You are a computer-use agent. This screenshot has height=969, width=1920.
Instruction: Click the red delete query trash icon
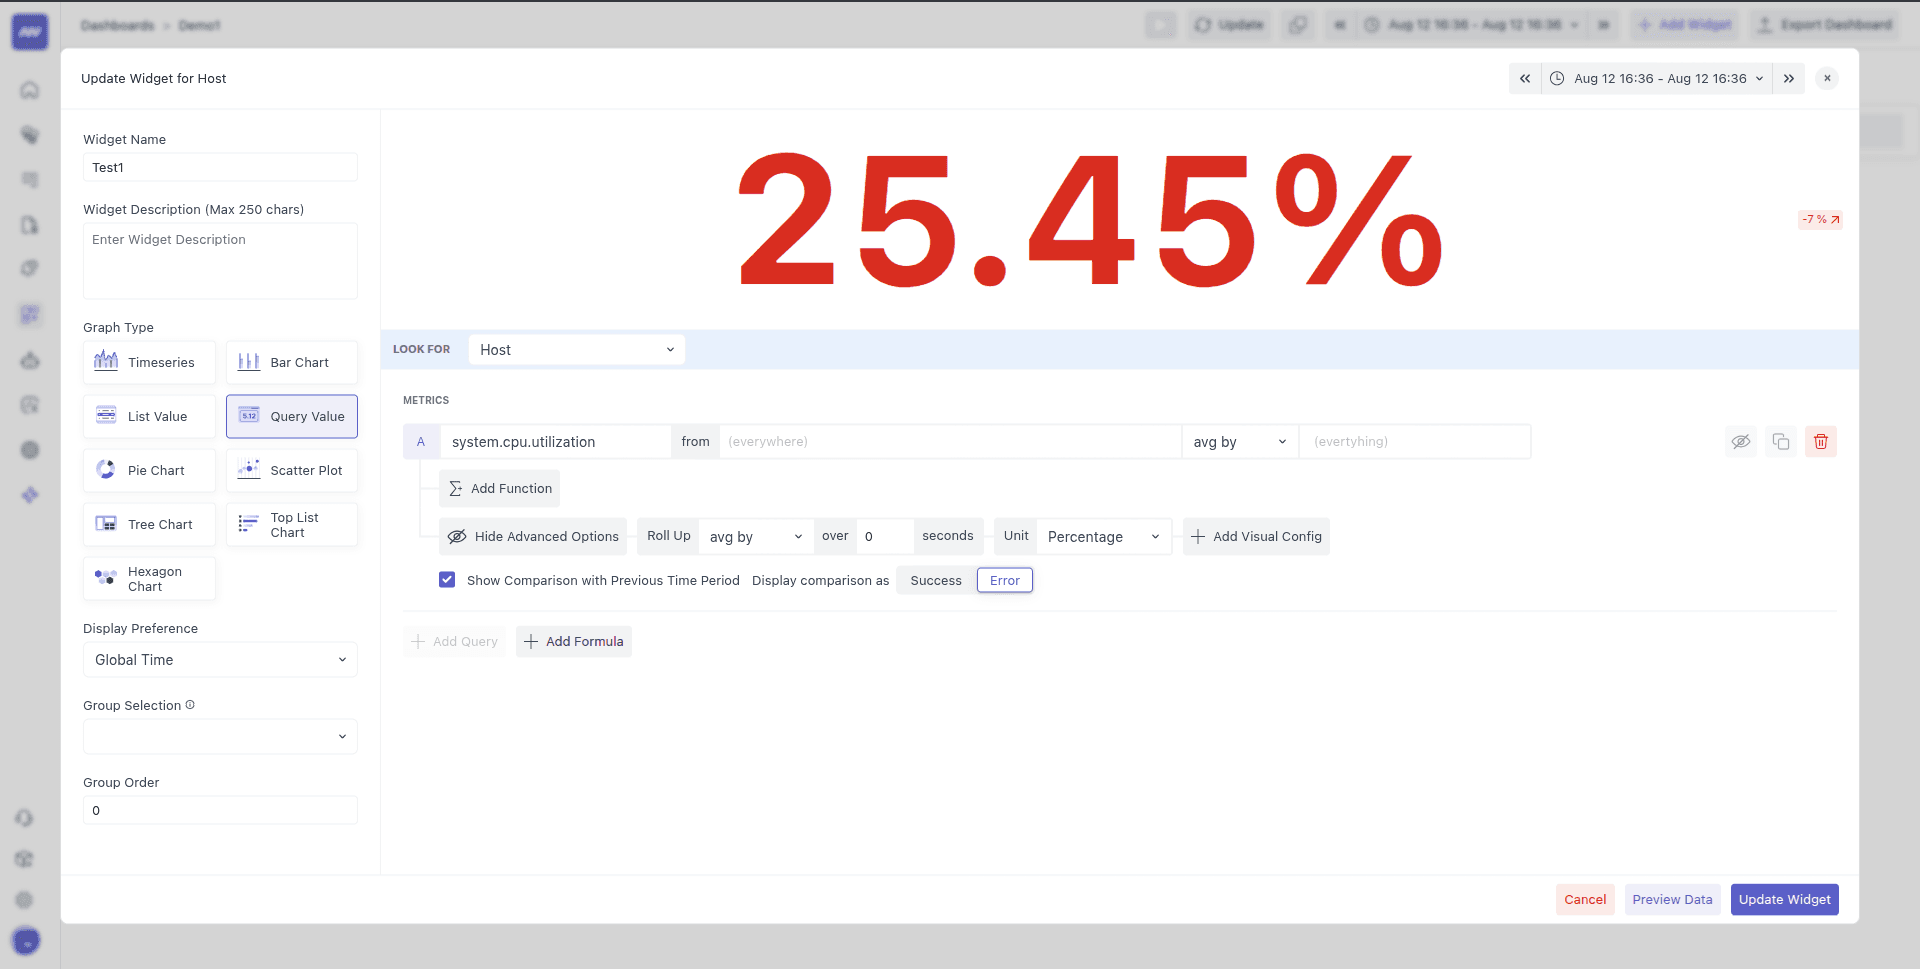[x=1820, y=441]
